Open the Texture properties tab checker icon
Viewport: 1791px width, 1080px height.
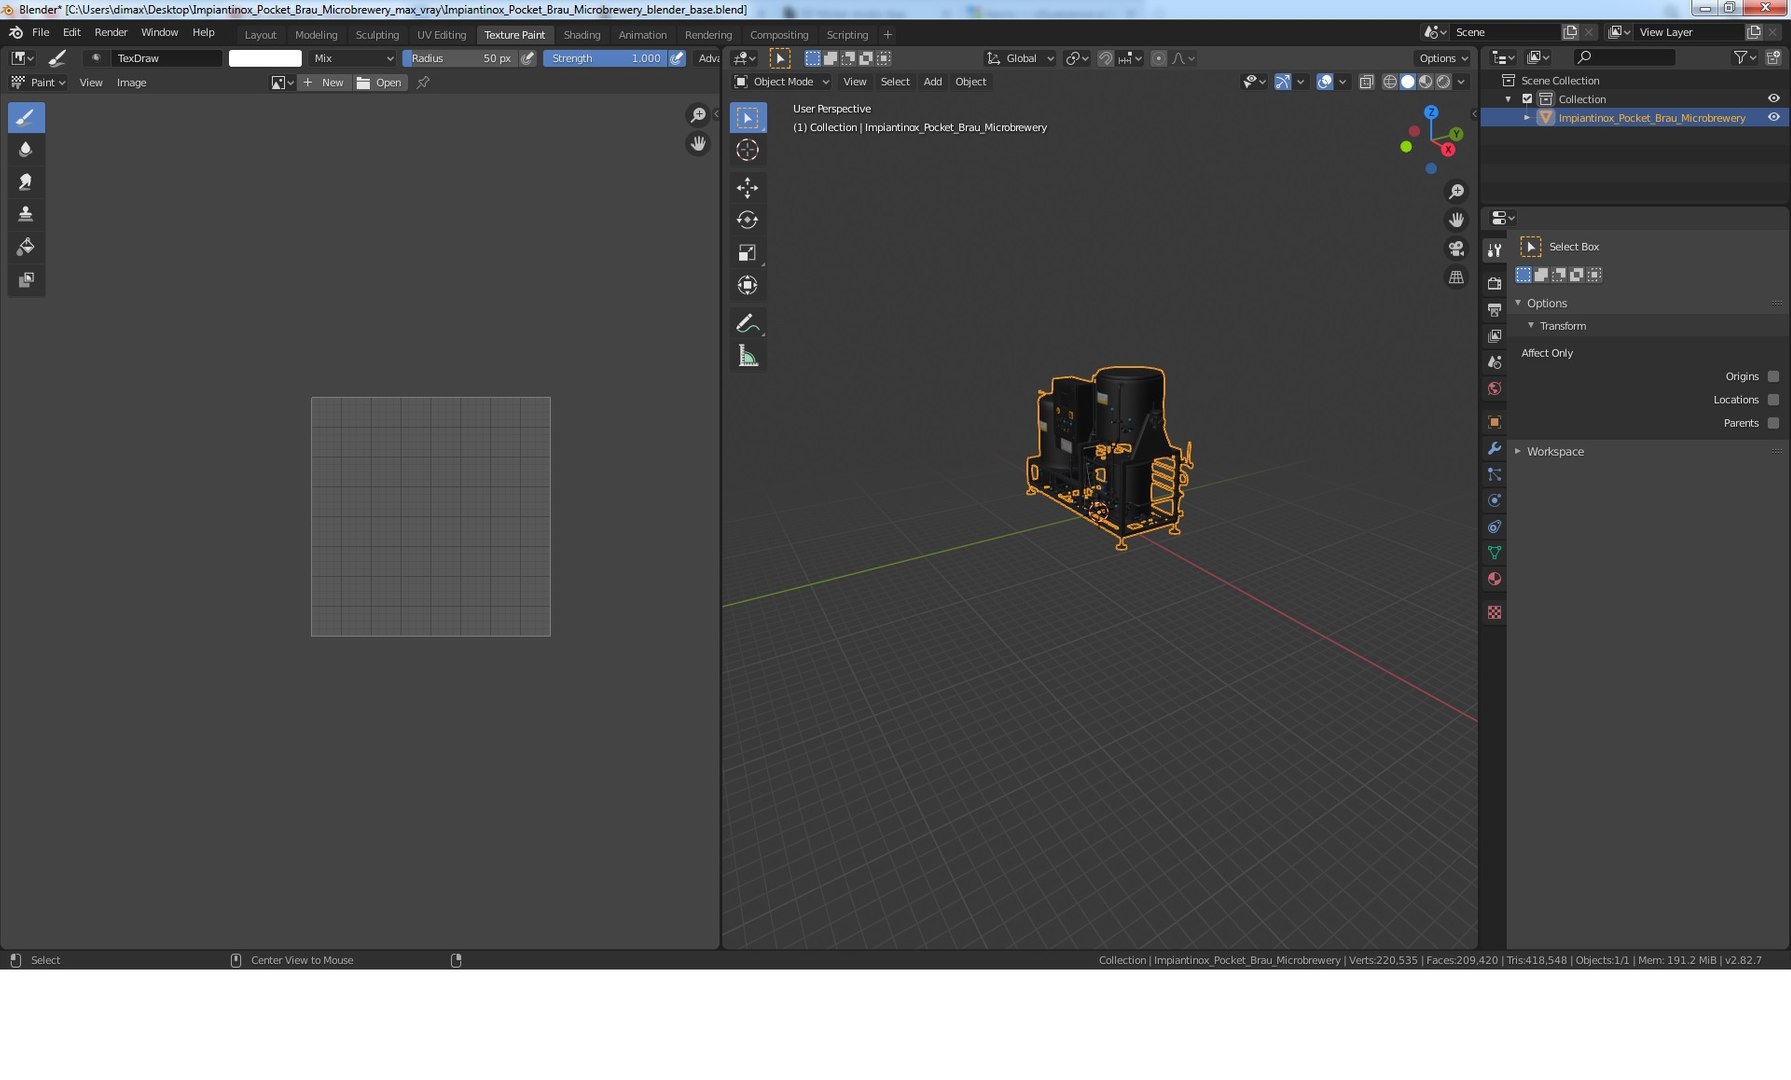pyautogui.click(x=1494, y=612)
